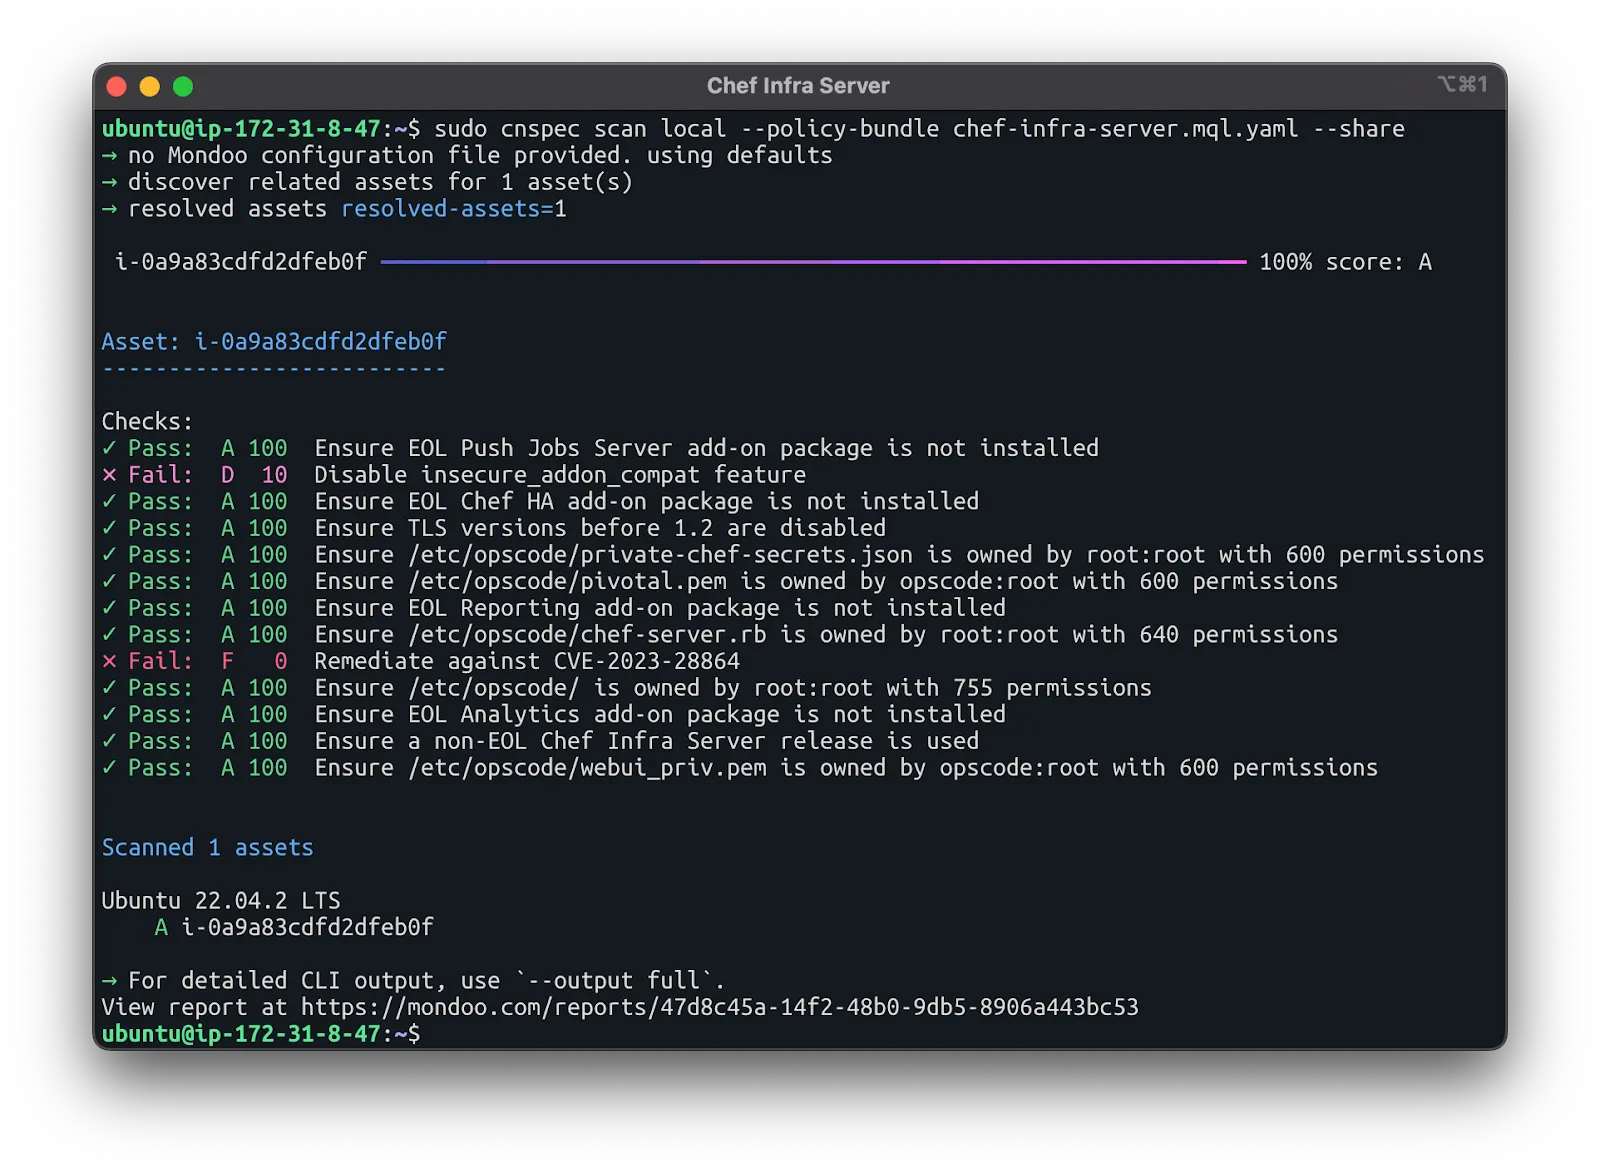Viewport: 1600px width, 1173px height.
Task: Click the checkmark beside EOL Push Jobs check
Action: point(109,448)
